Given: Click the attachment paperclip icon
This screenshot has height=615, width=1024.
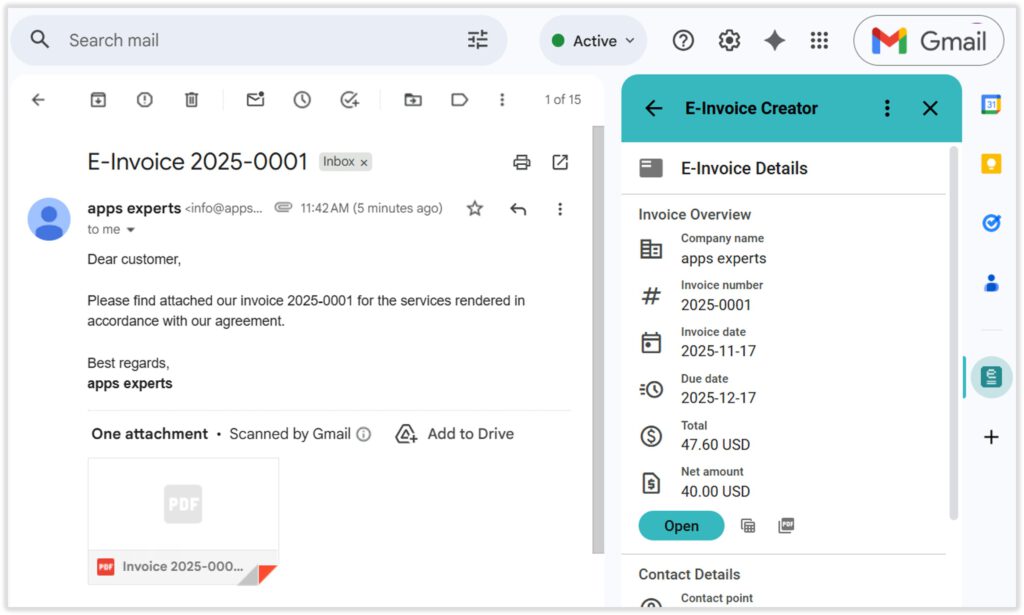Looking at the screenshot, I should 283,208.
